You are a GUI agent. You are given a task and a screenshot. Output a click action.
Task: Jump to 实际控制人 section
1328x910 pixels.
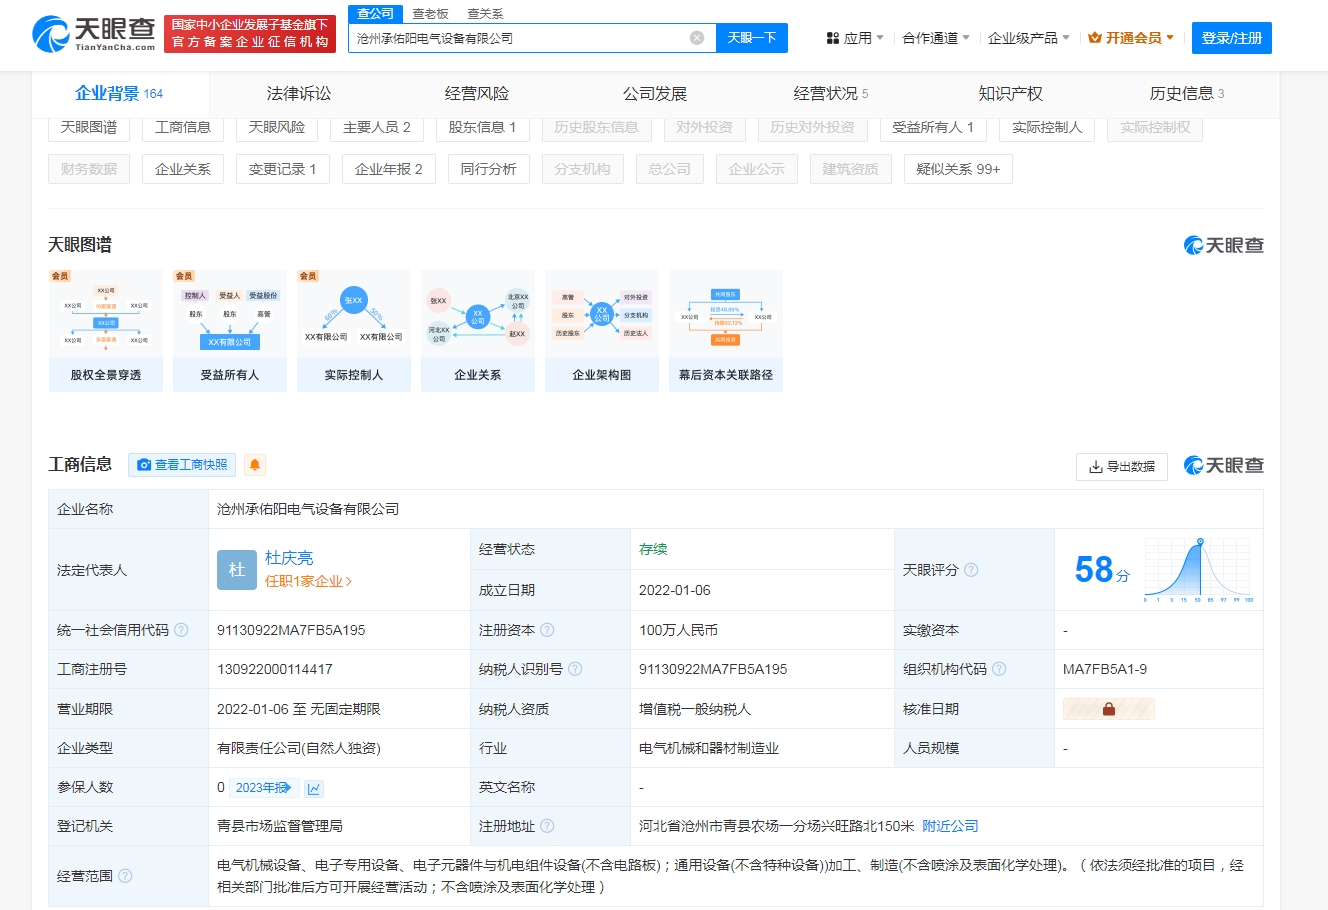1047,127
